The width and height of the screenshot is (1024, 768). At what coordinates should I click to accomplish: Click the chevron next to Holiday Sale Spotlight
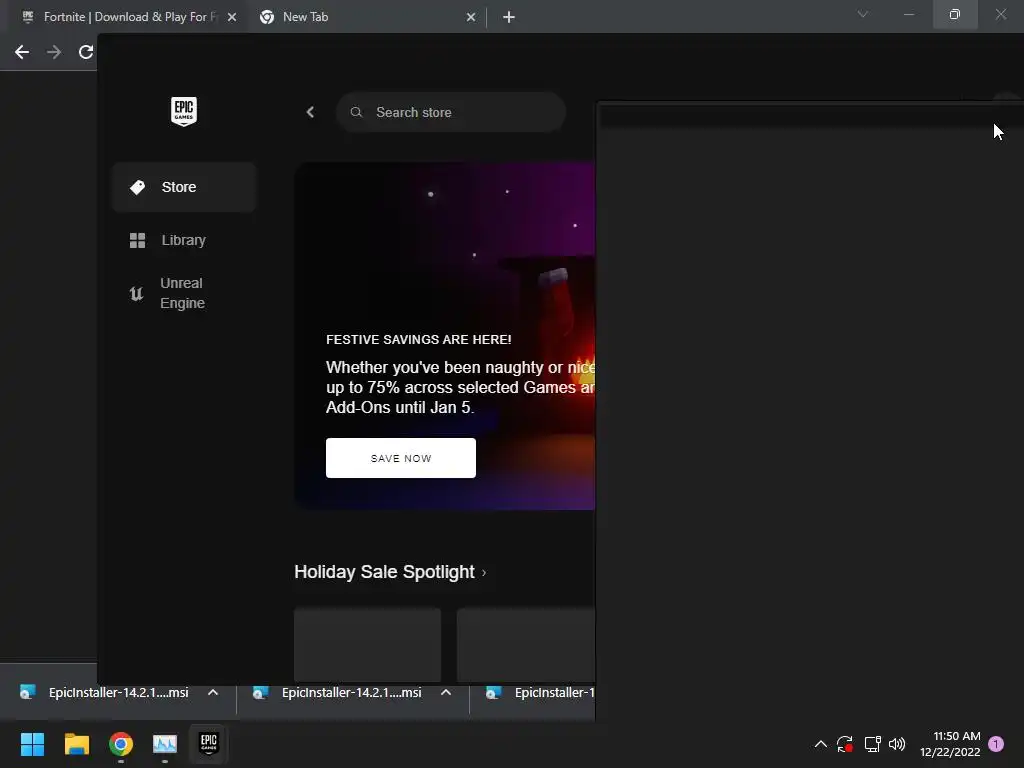point(484,573)
